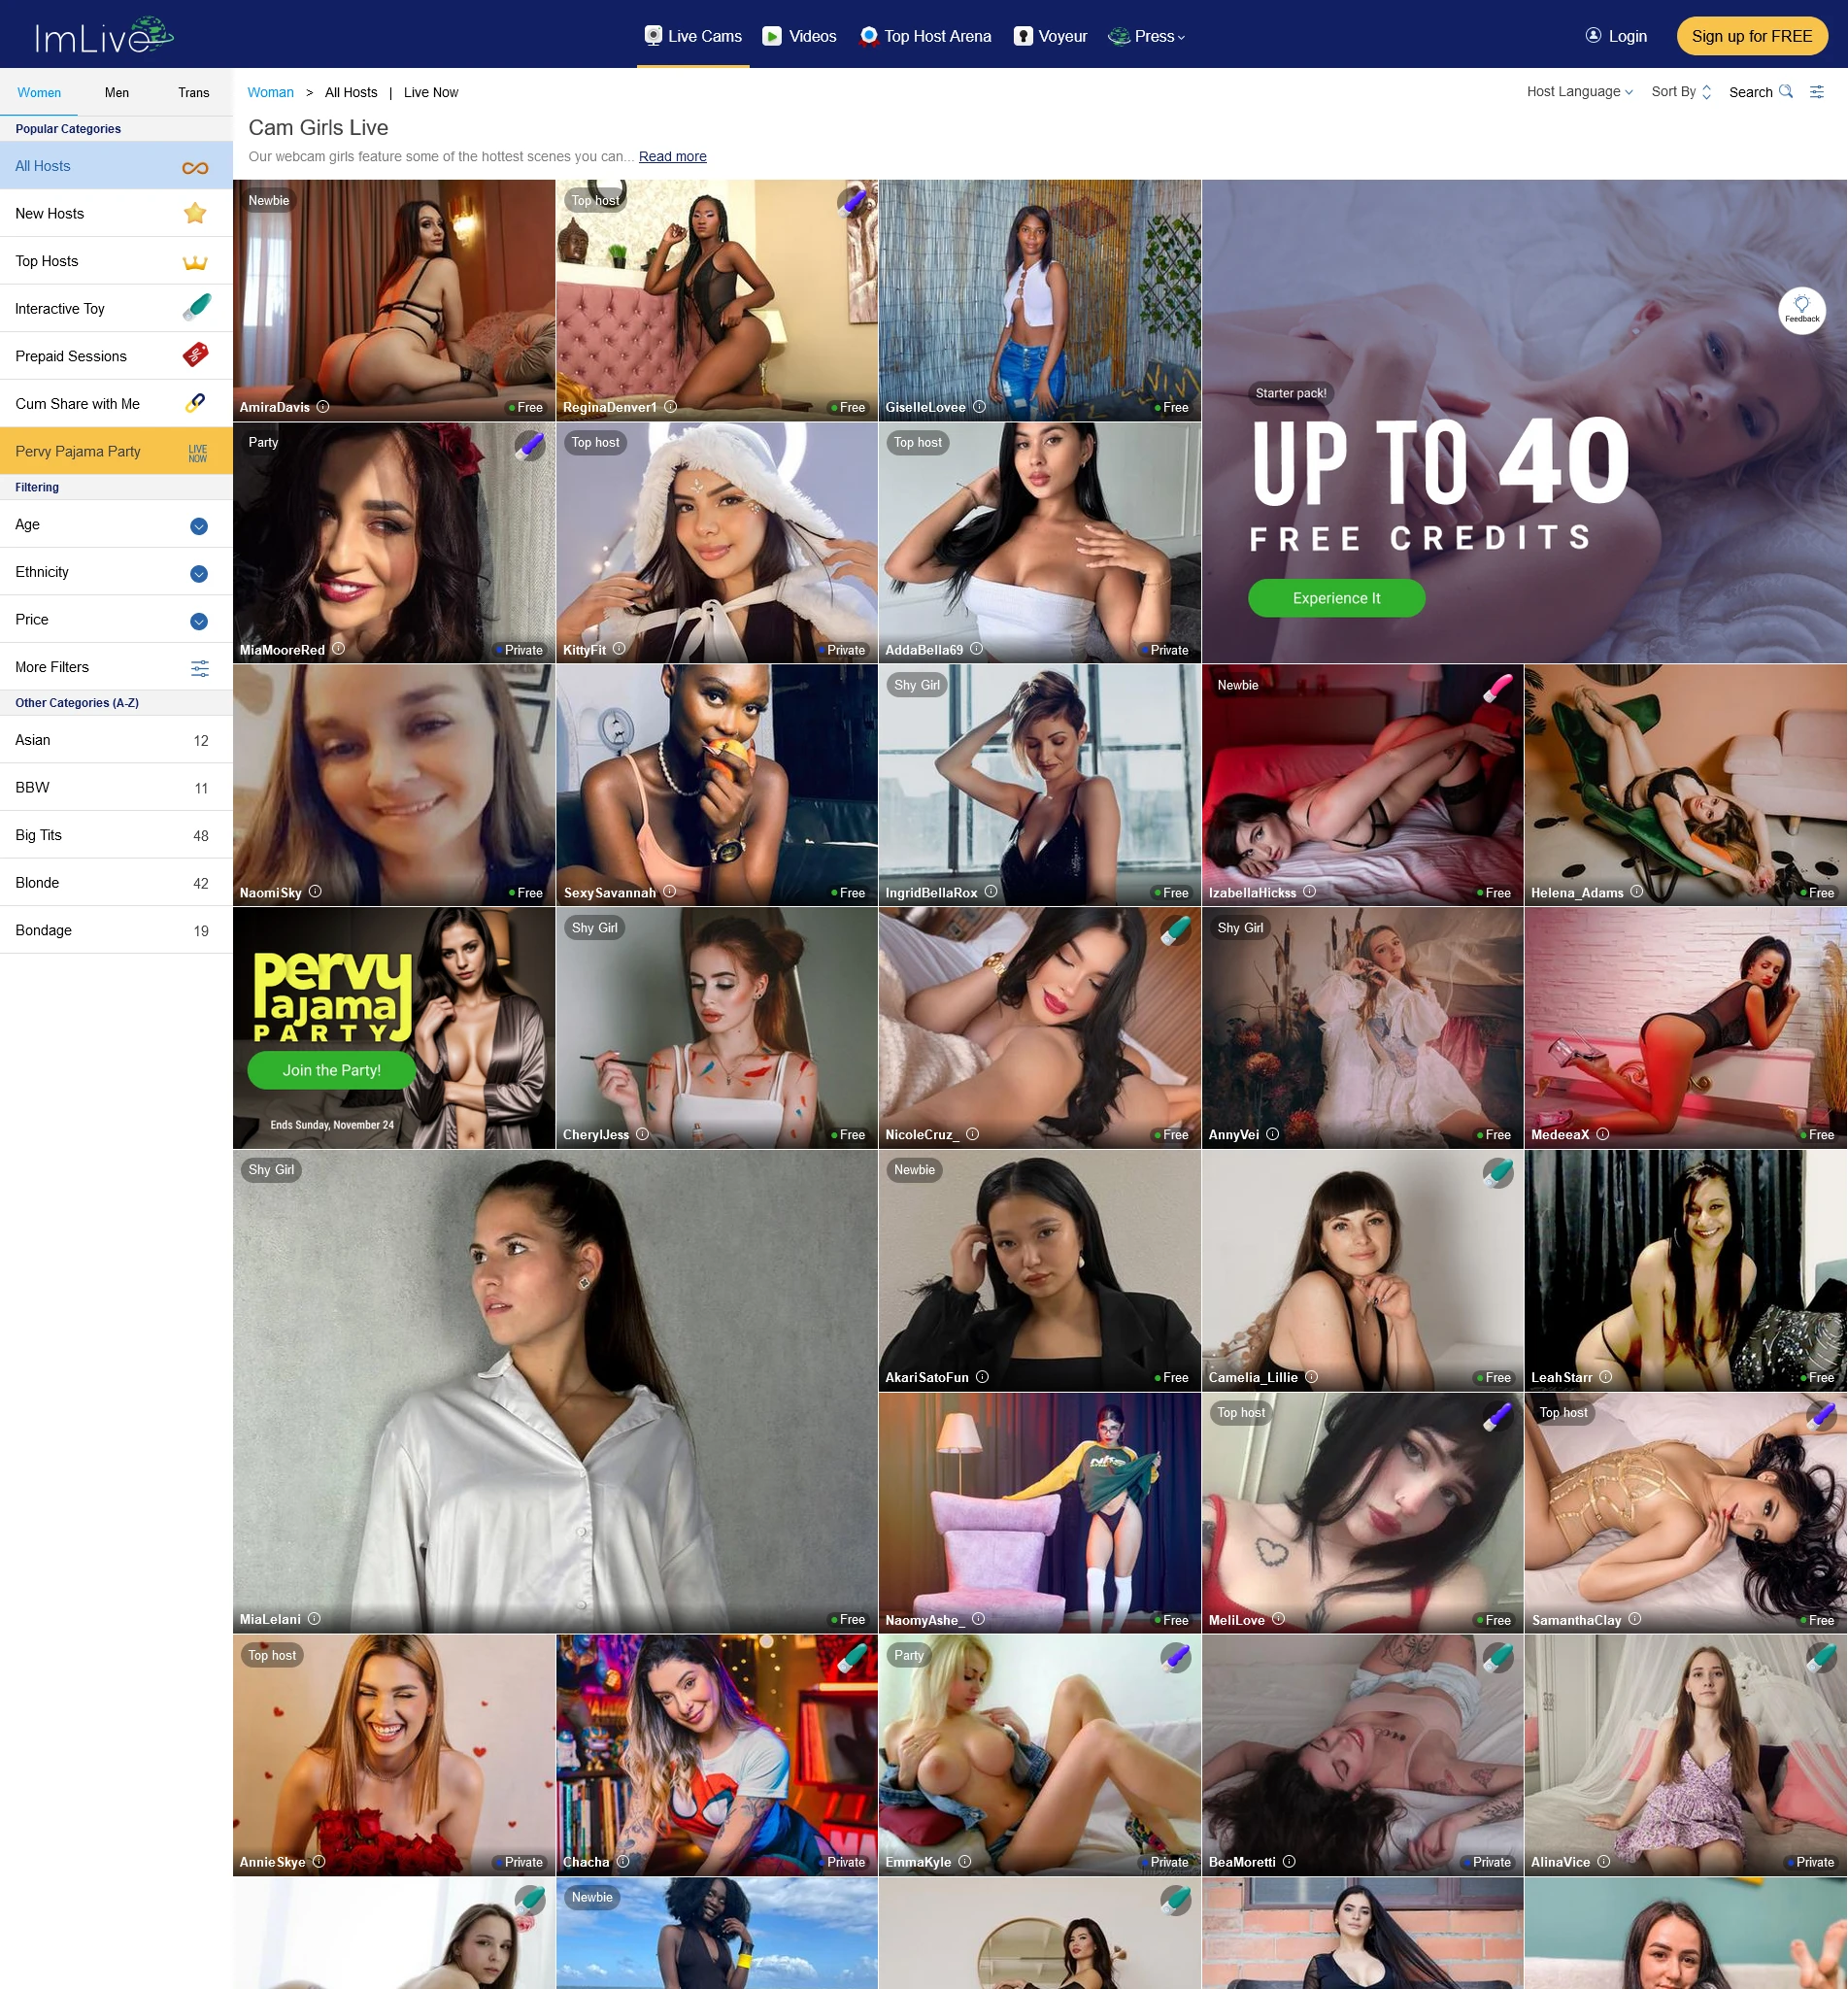
Task: Click the Sign up for FREE button
Action: point(1751,37)
